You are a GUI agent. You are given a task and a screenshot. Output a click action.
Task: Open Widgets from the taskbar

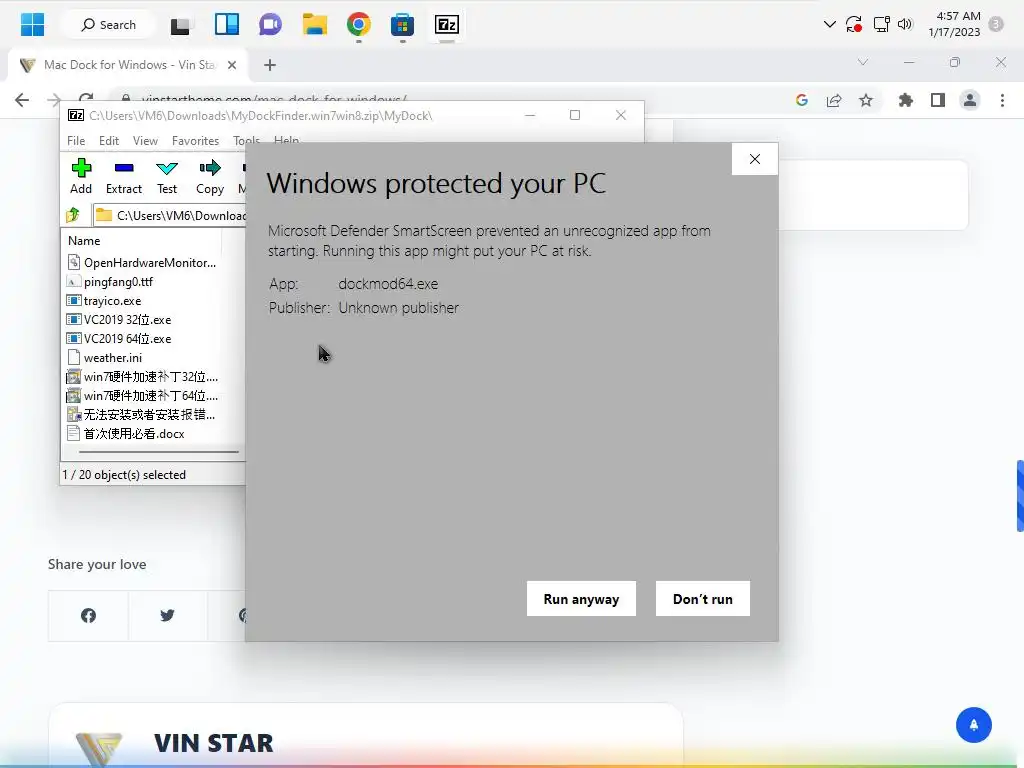[x=227, y=25]
